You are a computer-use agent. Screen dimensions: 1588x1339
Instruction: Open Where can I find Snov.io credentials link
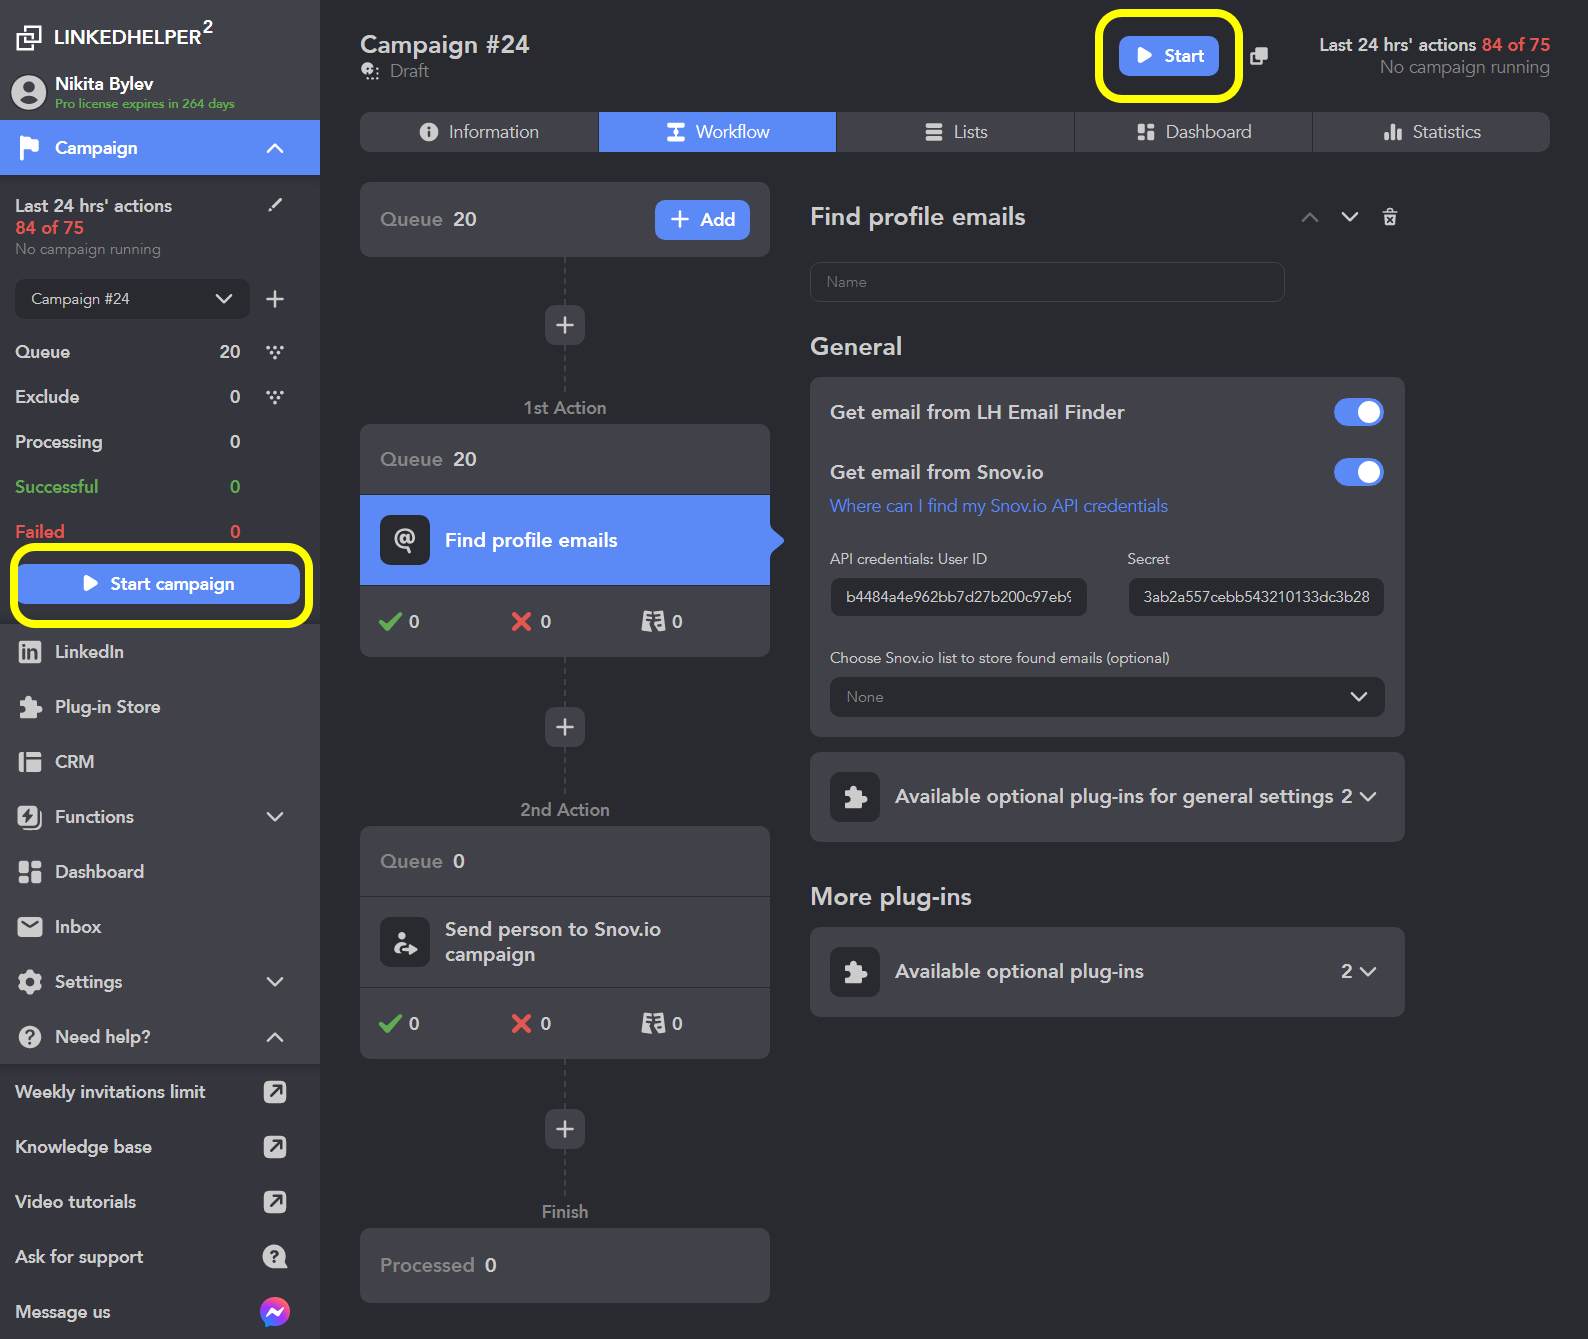[x=999, y=506]
